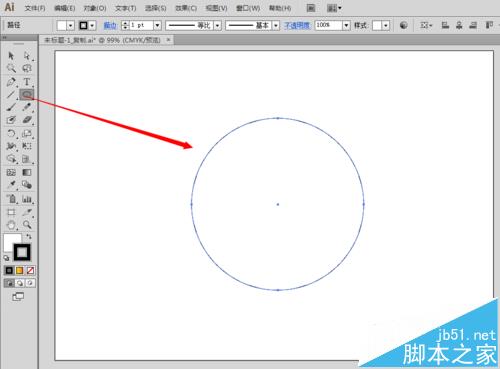Select the Paintbrush tool
This screenshot has height=369, width=500.
pyautogui.click(x=11, y=107)
